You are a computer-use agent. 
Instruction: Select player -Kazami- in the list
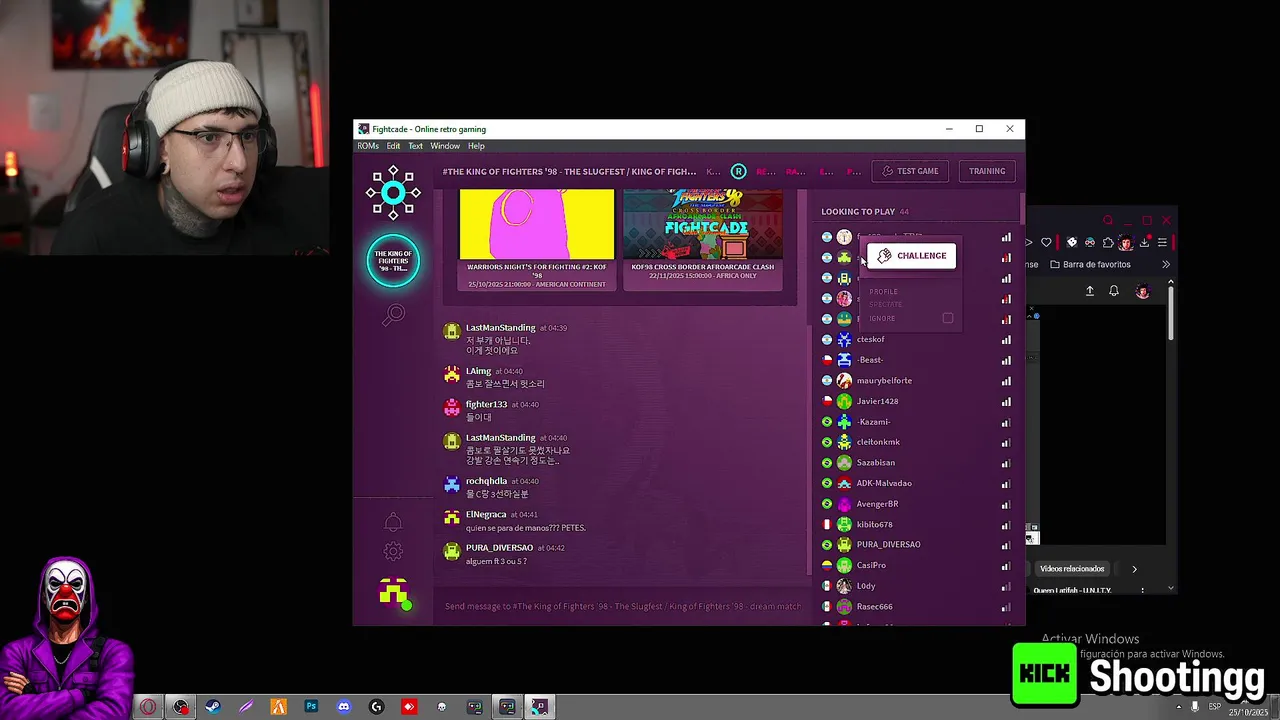873,422
